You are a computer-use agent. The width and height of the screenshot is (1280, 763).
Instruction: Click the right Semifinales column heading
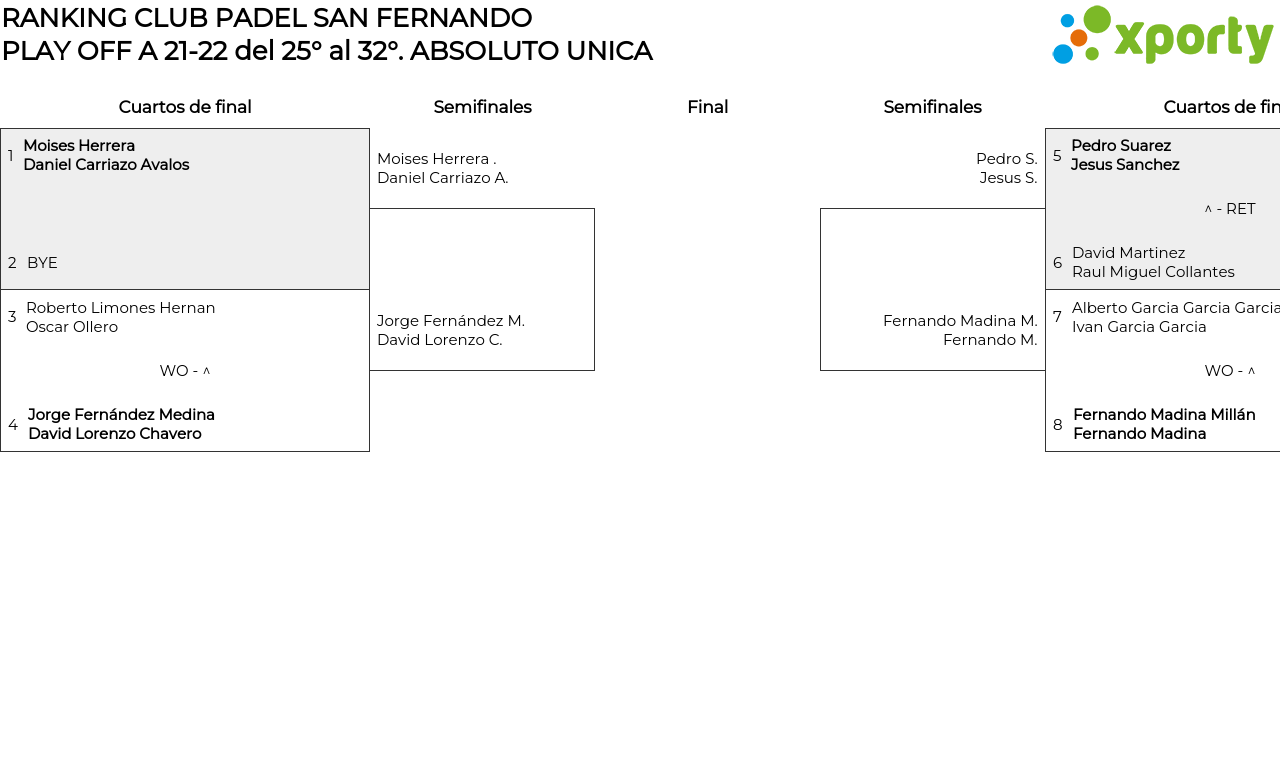(932, 107)
